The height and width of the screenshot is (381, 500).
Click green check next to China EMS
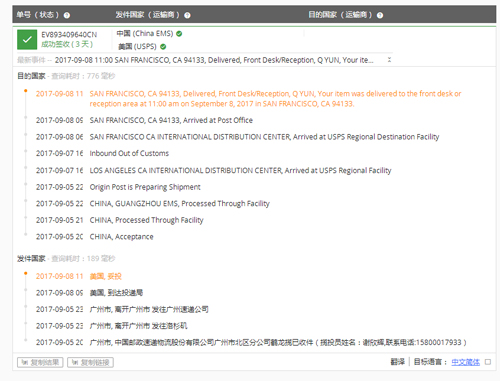[179, 34]
